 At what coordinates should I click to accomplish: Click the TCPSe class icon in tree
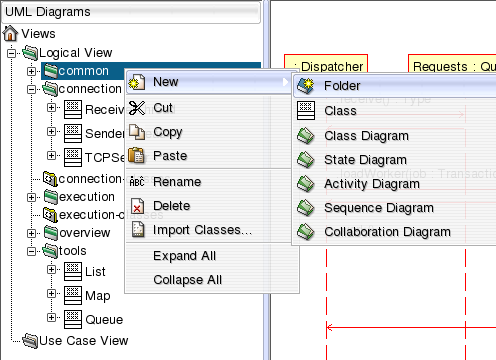(73, 158)
